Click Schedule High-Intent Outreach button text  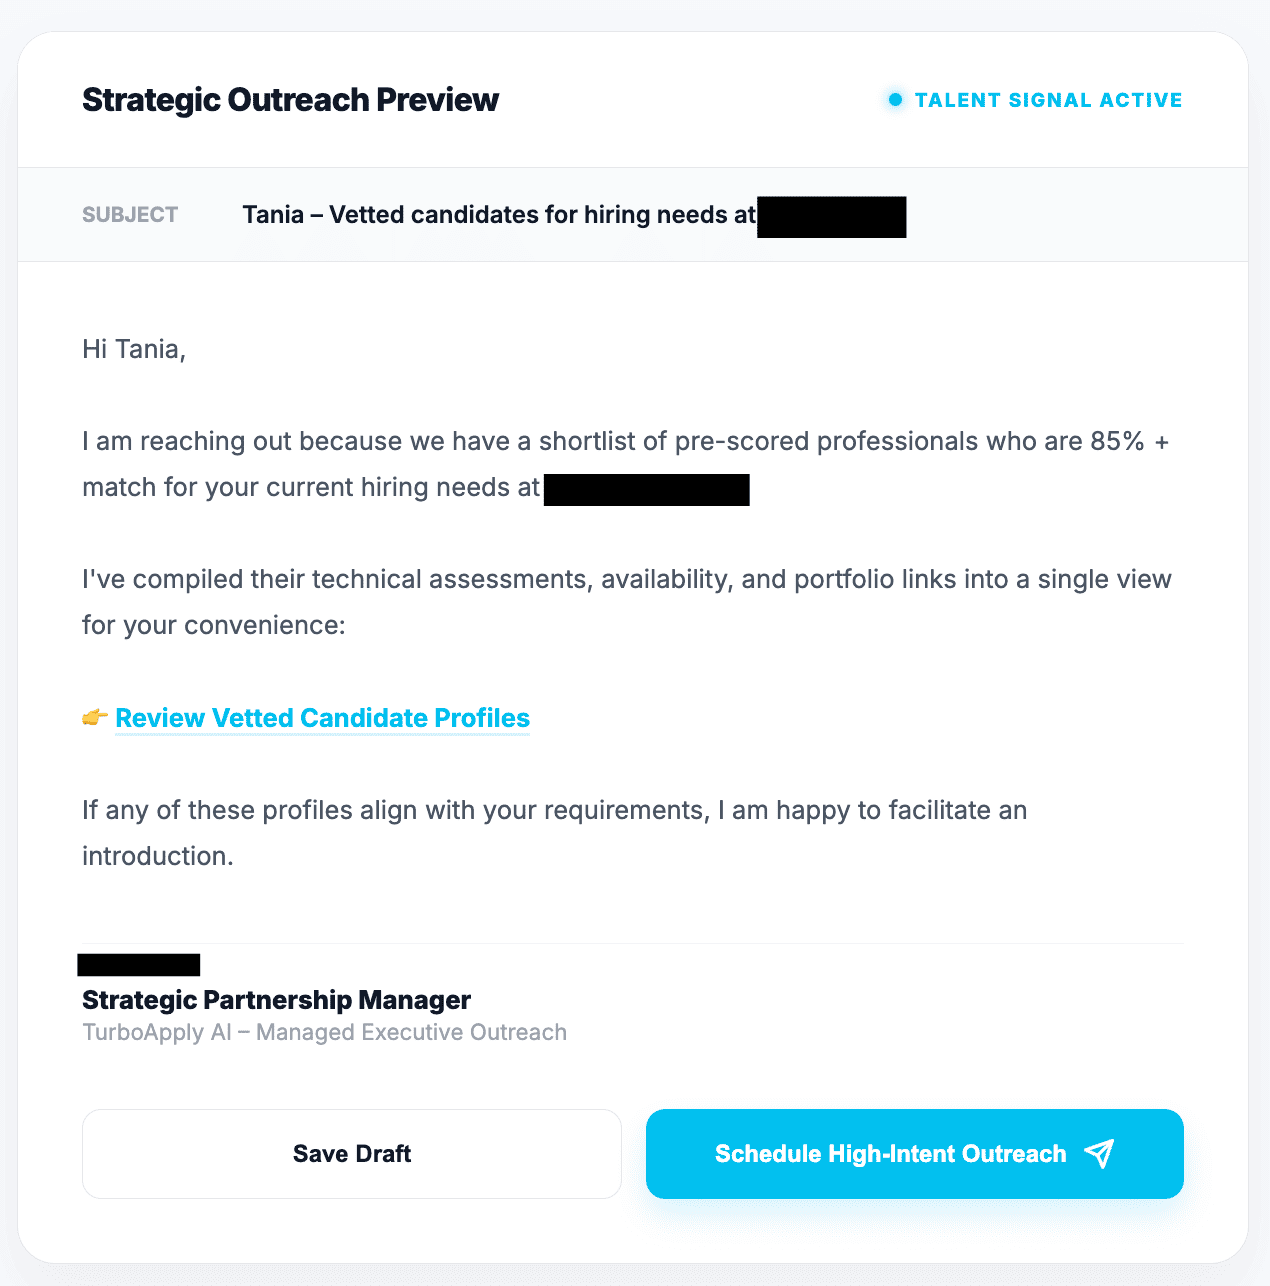890,1154
